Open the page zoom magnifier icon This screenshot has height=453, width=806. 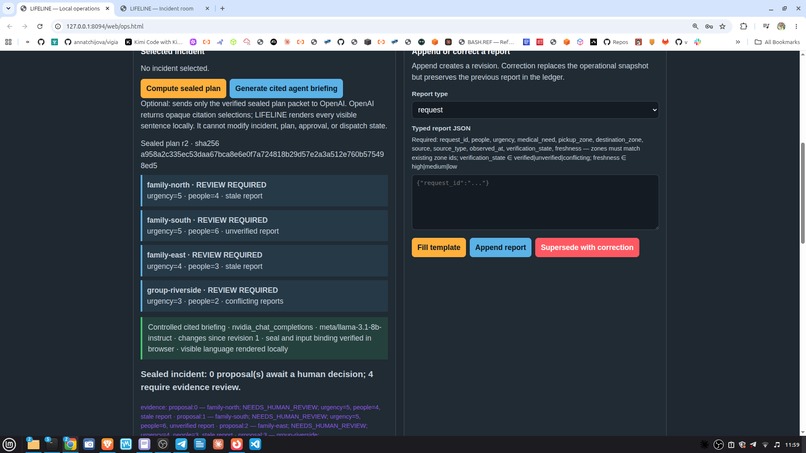695,26
